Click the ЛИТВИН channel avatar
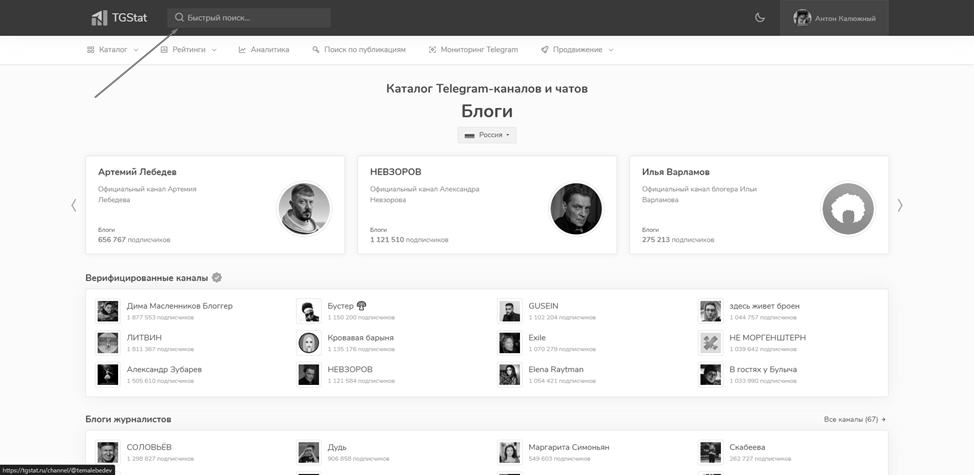 tap(107, 343)
